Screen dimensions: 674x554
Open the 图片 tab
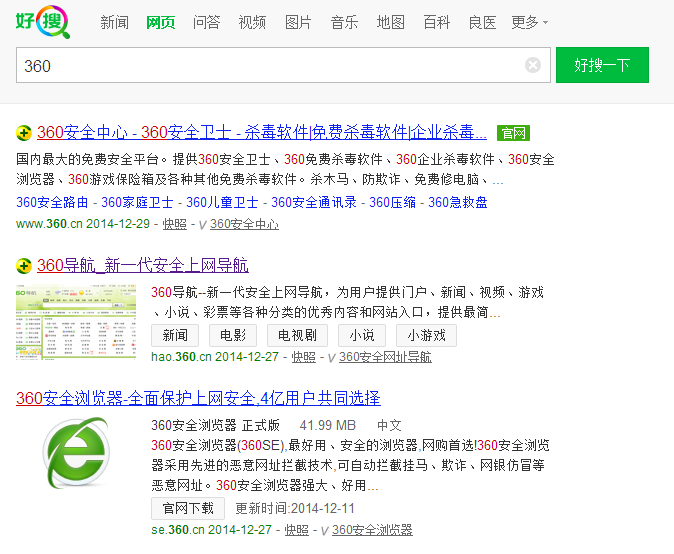click(x=298, y=22)
